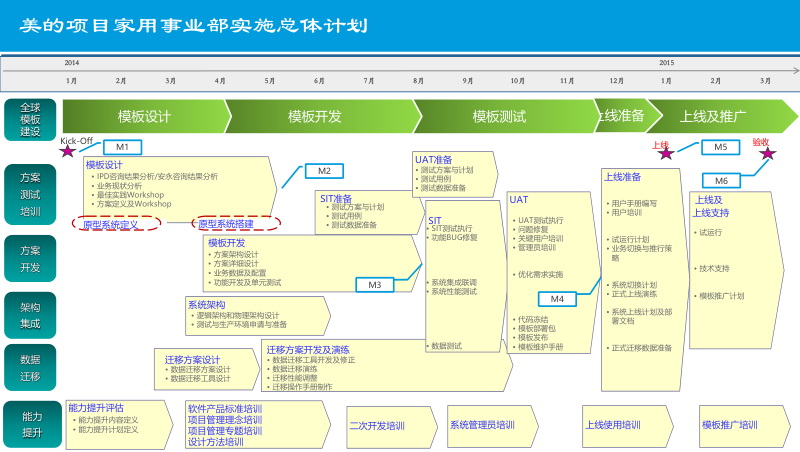The width and height of the screenshot is (800, 452).
Task: Click the SIT box heading
Action: 435,220
